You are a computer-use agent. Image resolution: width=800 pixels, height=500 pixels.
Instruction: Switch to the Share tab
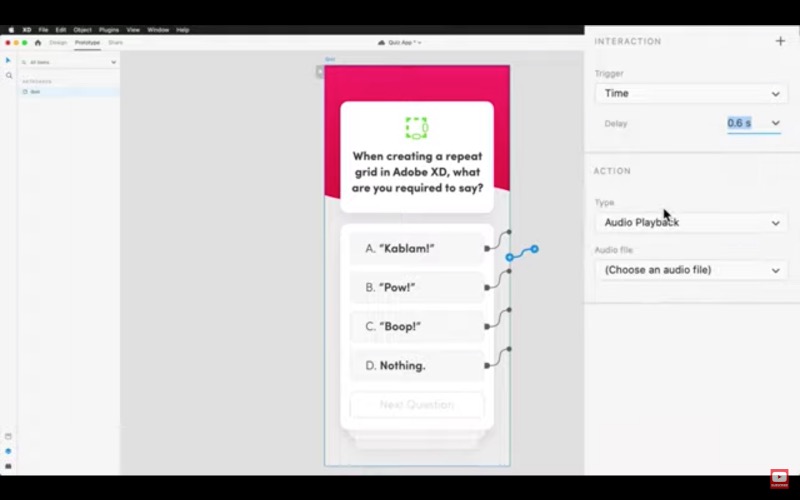click(115, 43)
